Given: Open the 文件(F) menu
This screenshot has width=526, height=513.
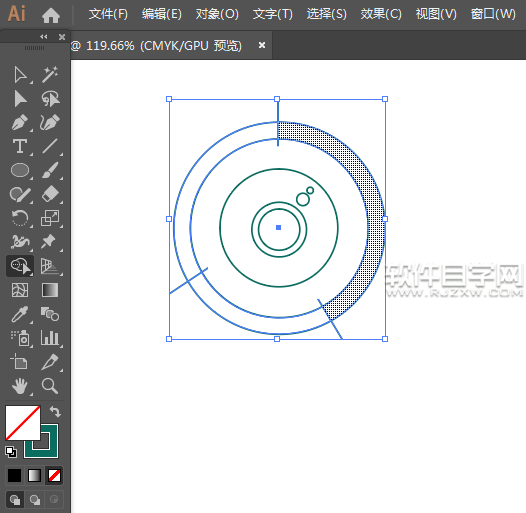Looking at the screenshot, I should point(108,14).
